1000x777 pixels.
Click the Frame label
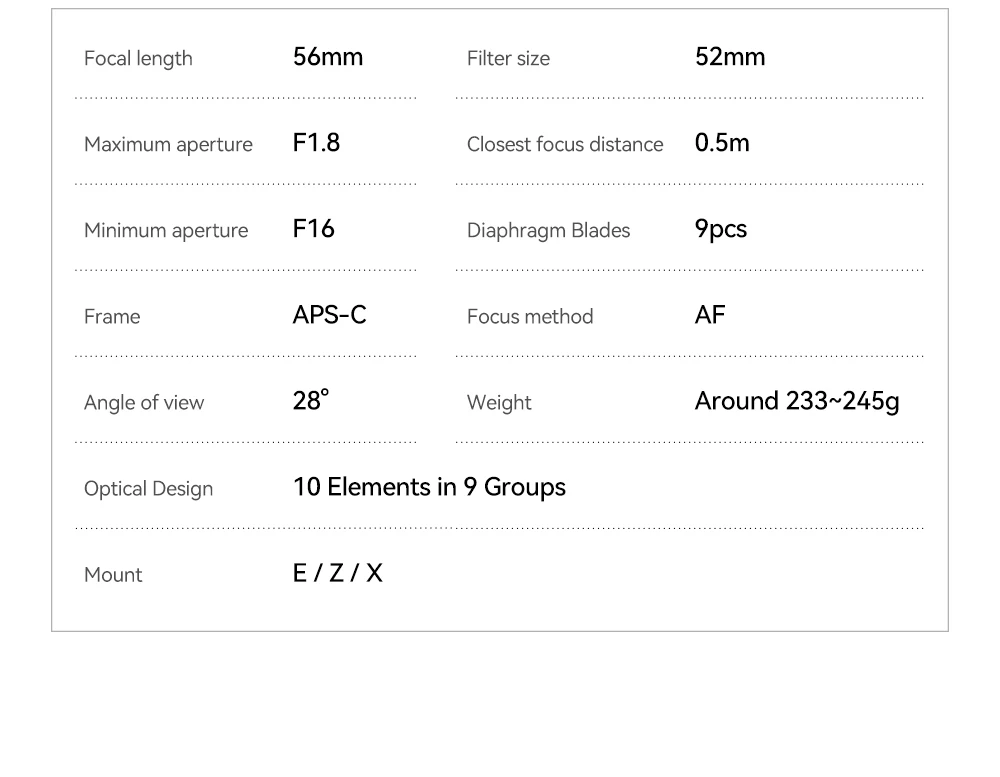[112, 316]
